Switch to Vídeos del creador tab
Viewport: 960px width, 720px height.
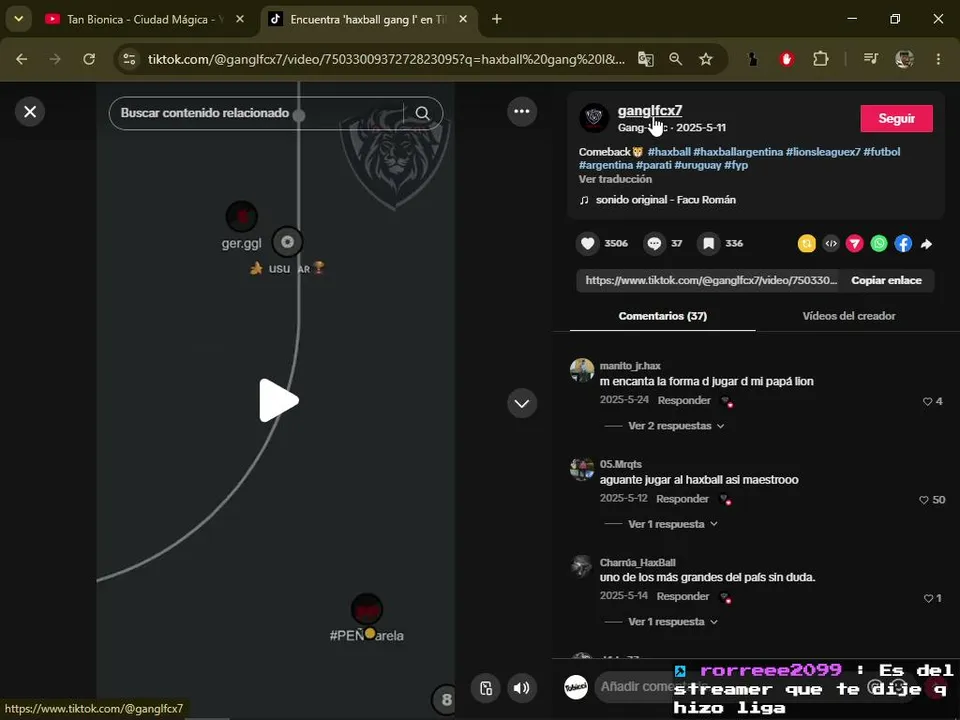849,316
